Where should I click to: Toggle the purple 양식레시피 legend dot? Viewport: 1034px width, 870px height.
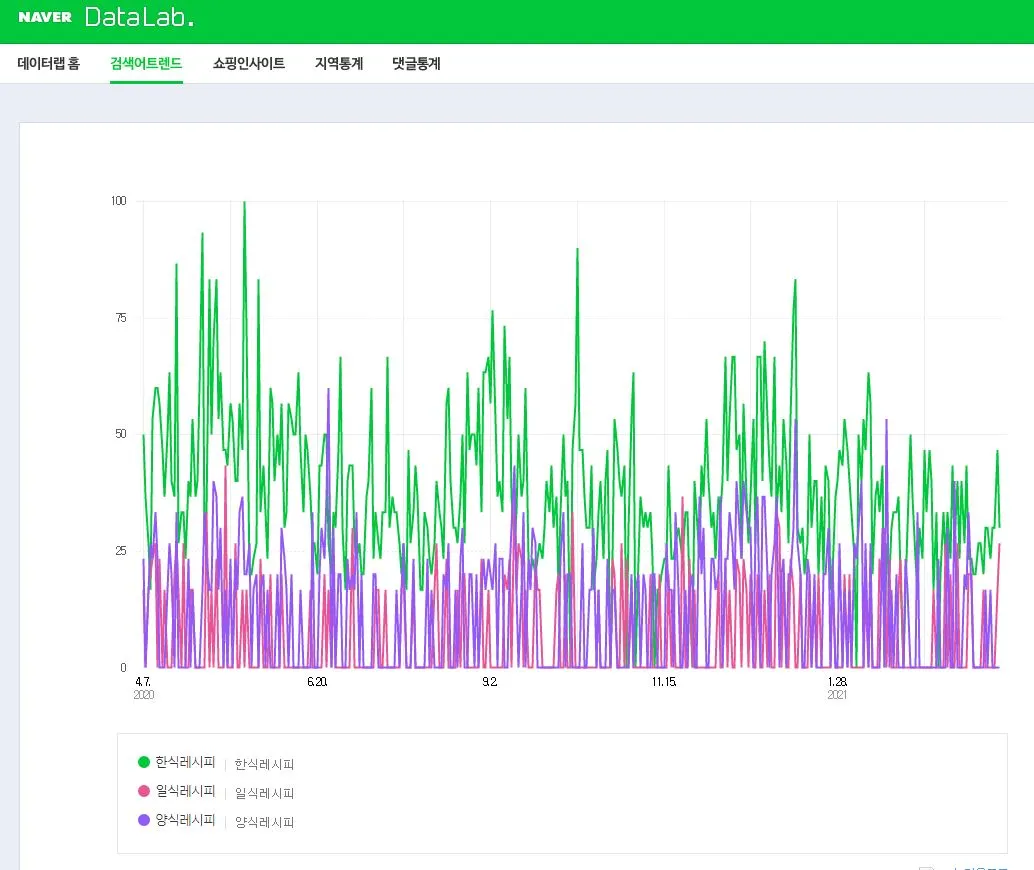tap(144, 820)
